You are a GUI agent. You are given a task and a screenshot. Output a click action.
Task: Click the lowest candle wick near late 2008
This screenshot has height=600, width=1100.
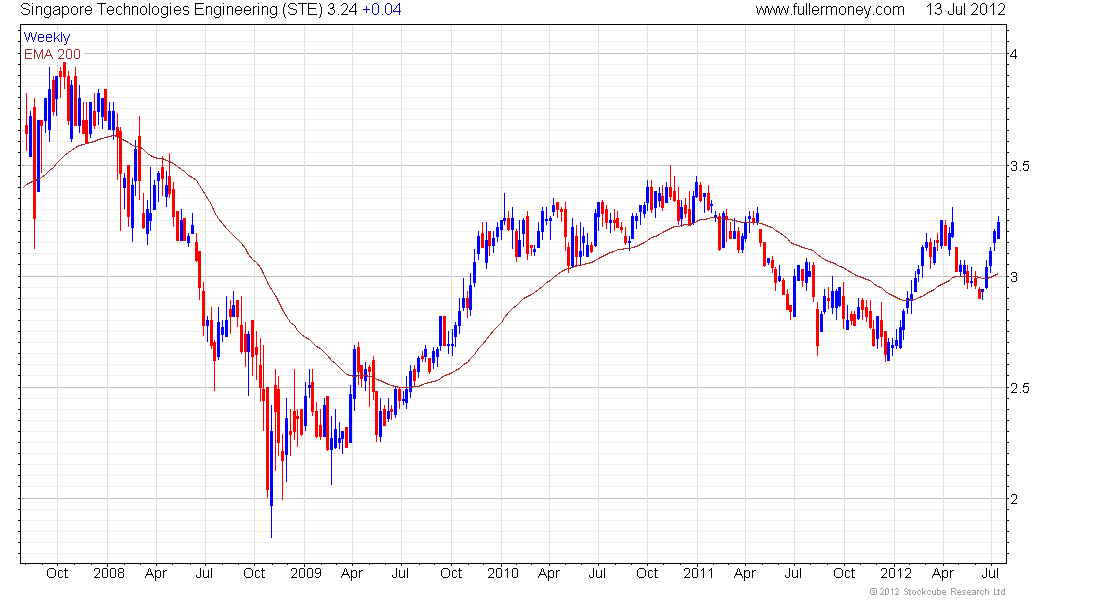(x=271, y=522)
